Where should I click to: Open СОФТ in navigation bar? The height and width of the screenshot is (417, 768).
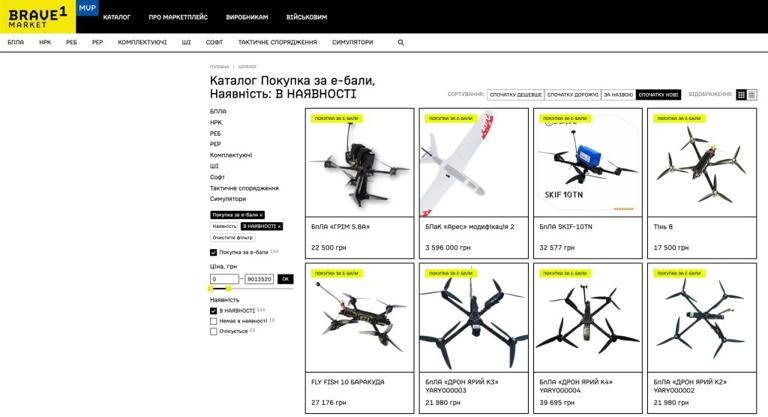point(214,43)
